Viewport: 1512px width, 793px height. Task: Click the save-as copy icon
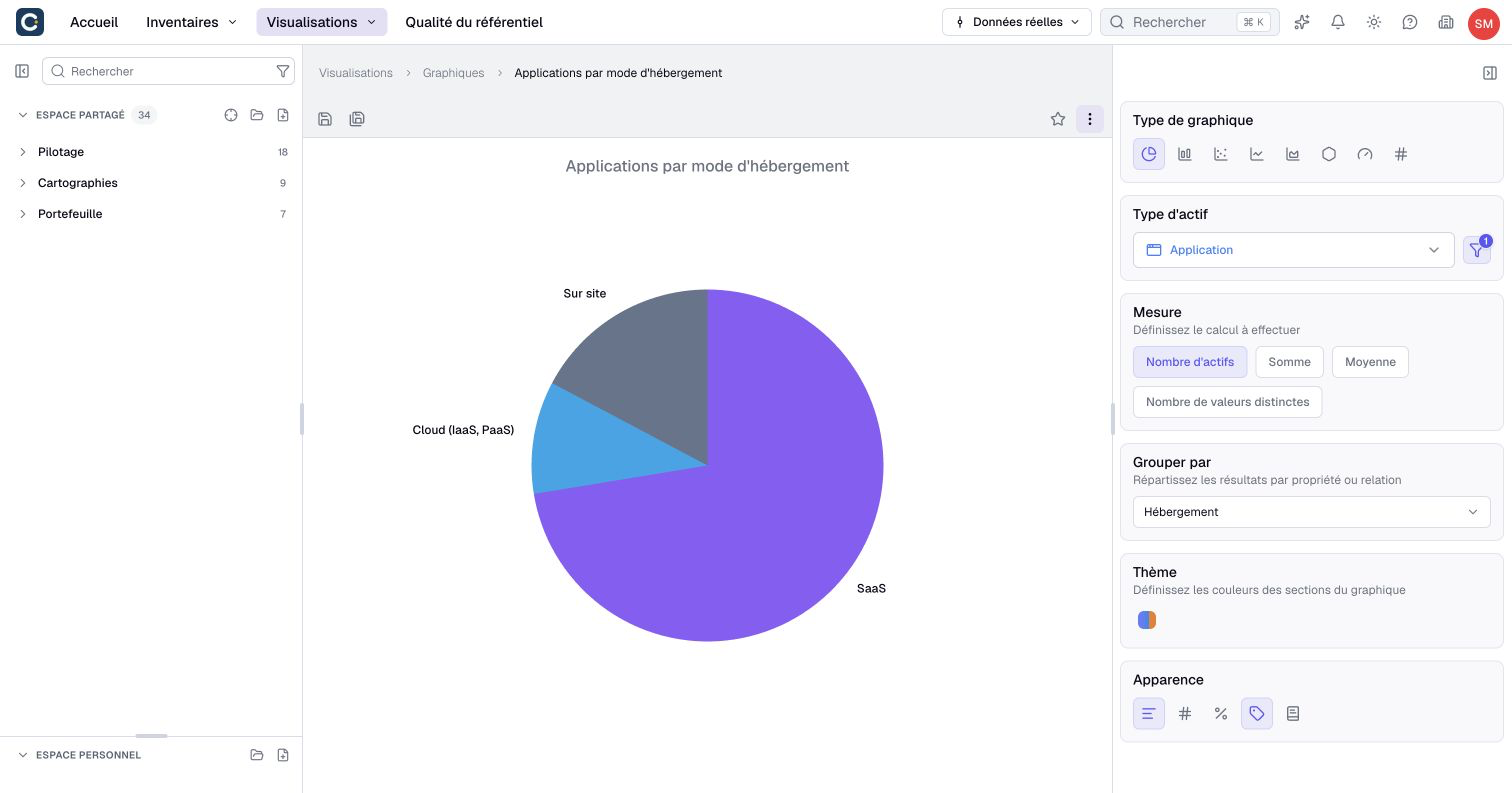pos(357,119)
